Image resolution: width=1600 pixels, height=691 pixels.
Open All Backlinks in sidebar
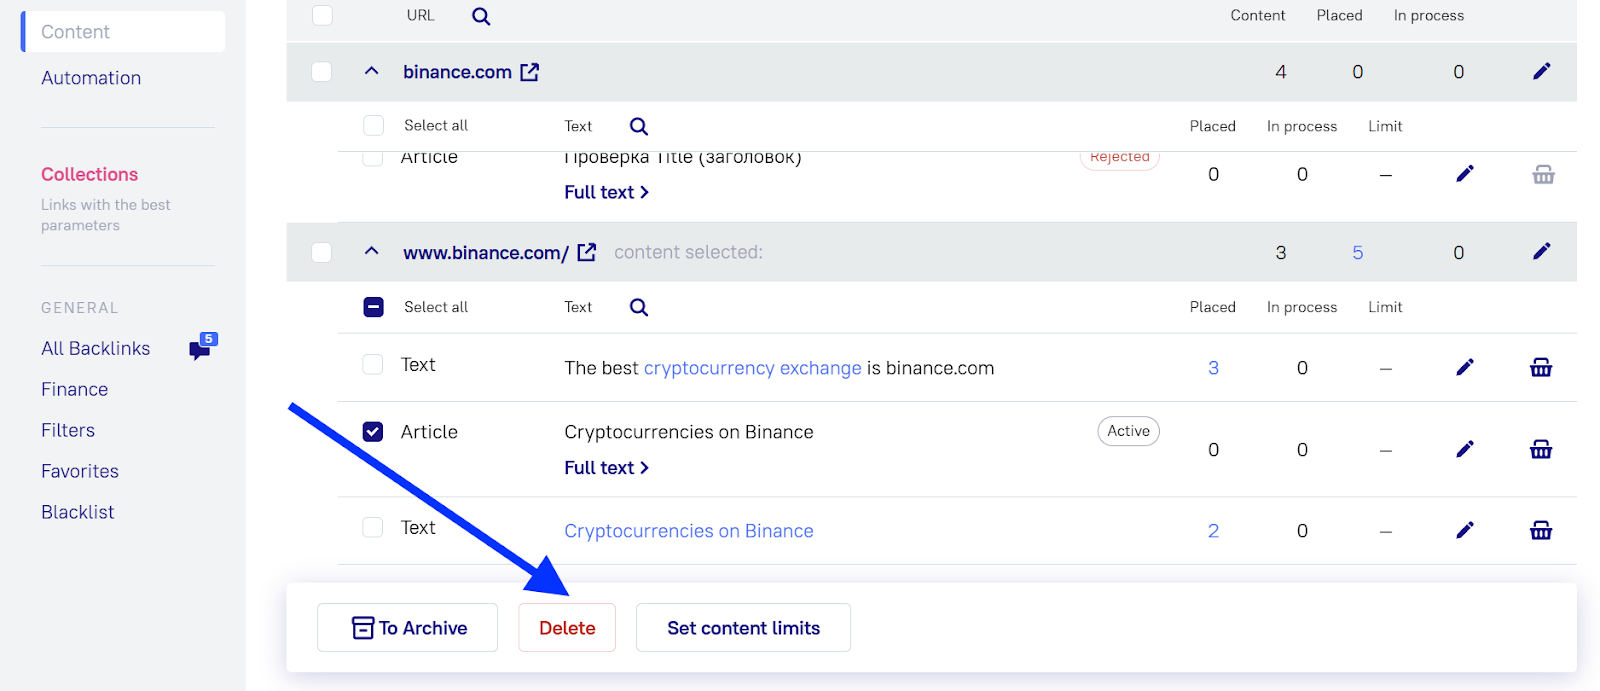point(95,348)
